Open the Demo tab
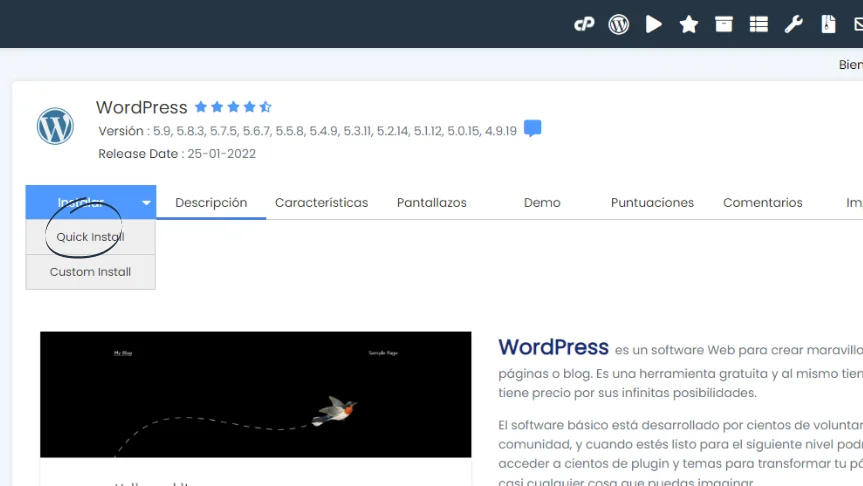Viewport: 863px width, 486px height. 542,203
